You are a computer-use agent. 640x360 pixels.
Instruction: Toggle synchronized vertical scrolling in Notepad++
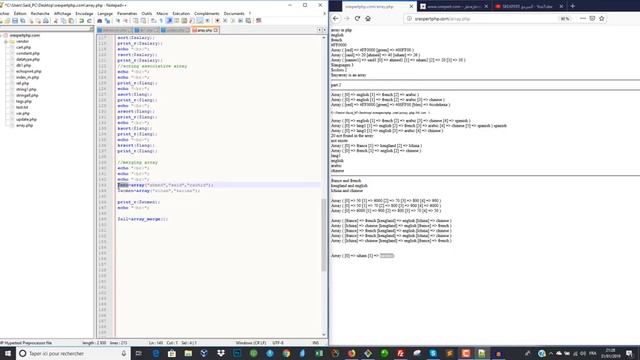136,21
